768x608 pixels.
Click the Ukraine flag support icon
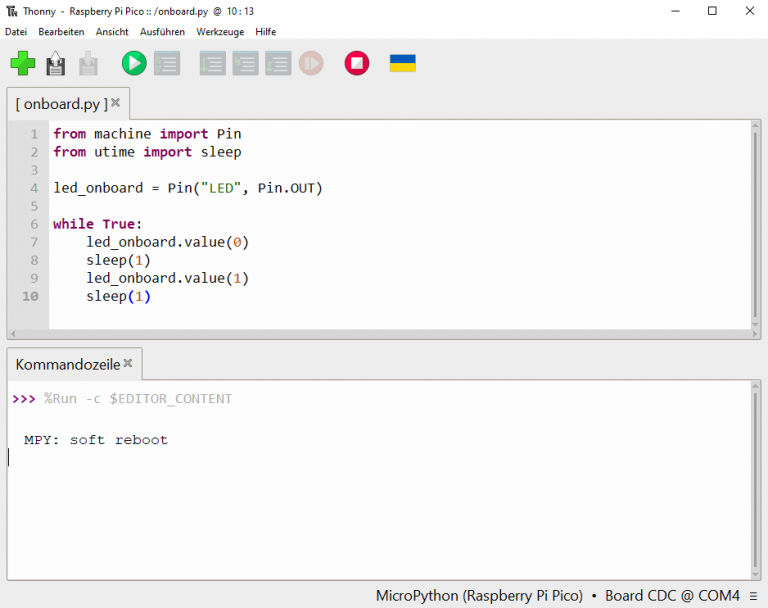[x=402, y=64]
